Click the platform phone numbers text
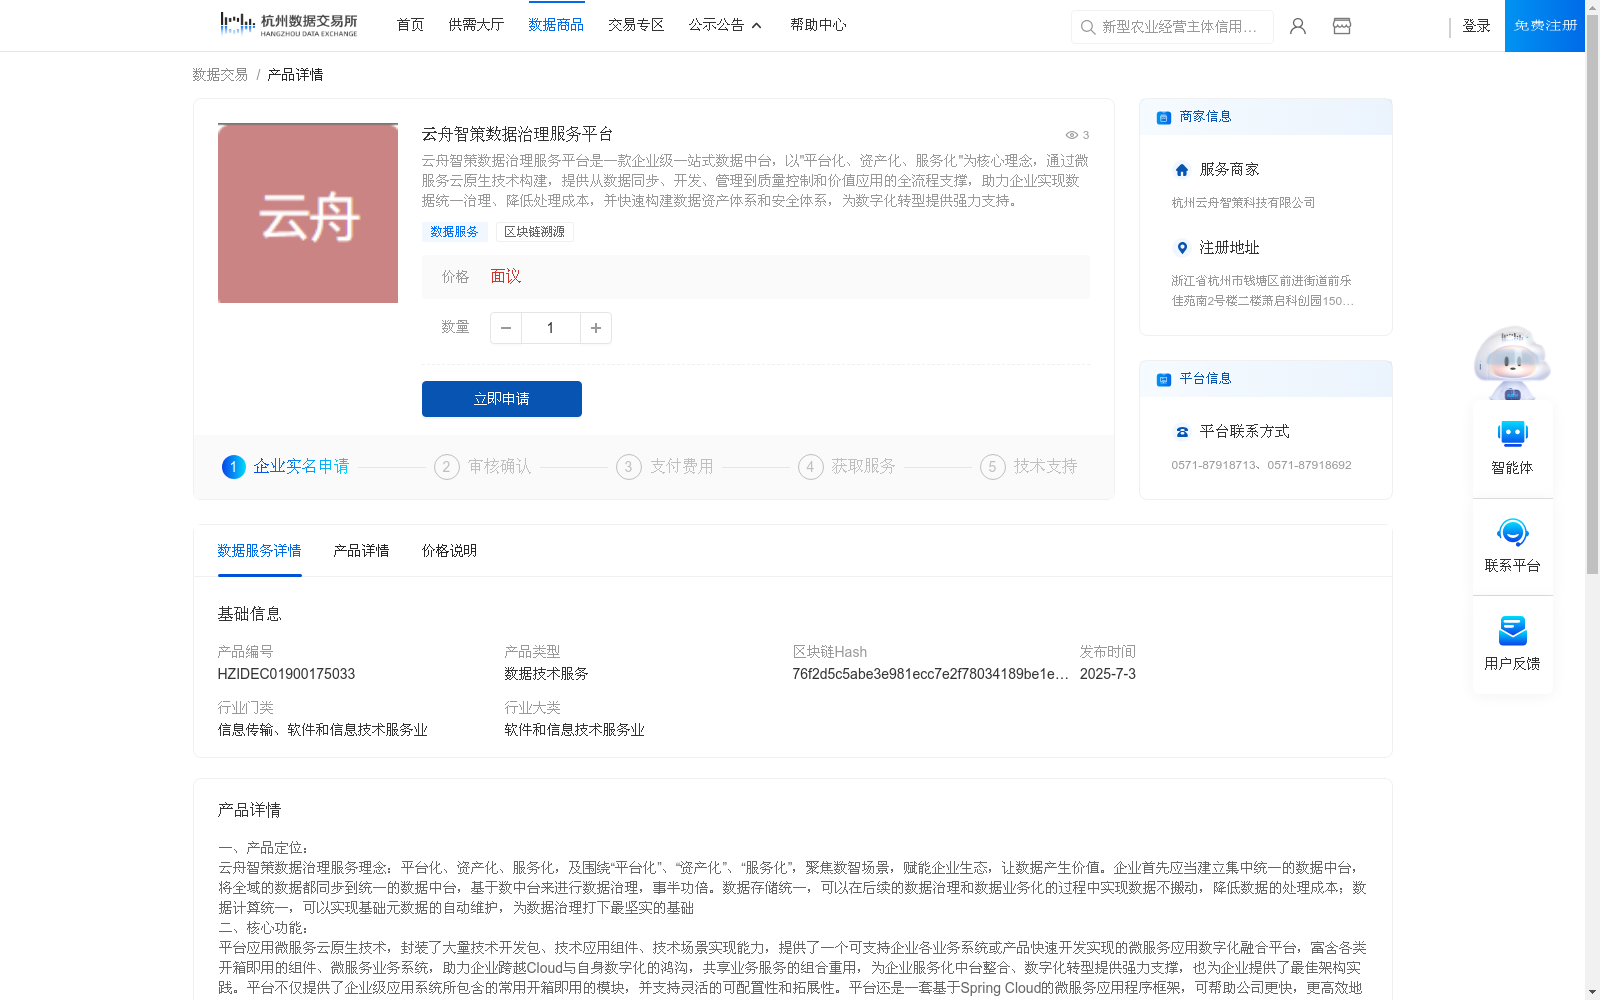Image resolution: width=1600 pixels, height=1000 pixels. 1261,465
